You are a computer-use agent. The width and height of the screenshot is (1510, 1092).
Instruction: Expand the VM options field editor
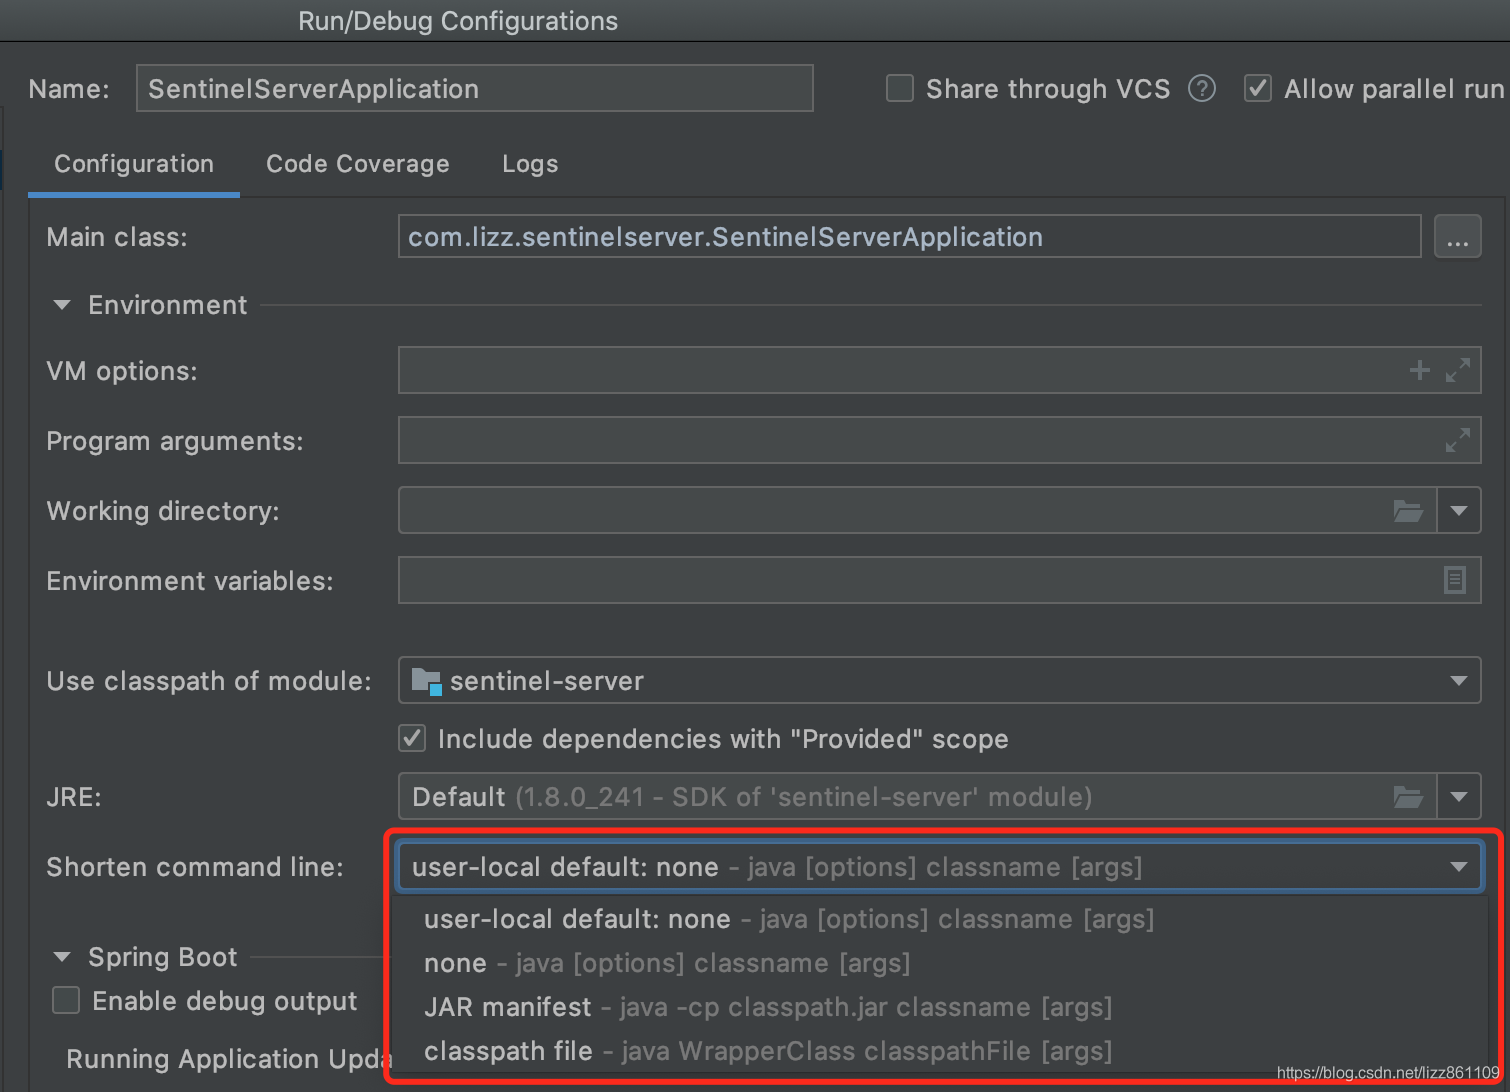(x=1458, y=370)
